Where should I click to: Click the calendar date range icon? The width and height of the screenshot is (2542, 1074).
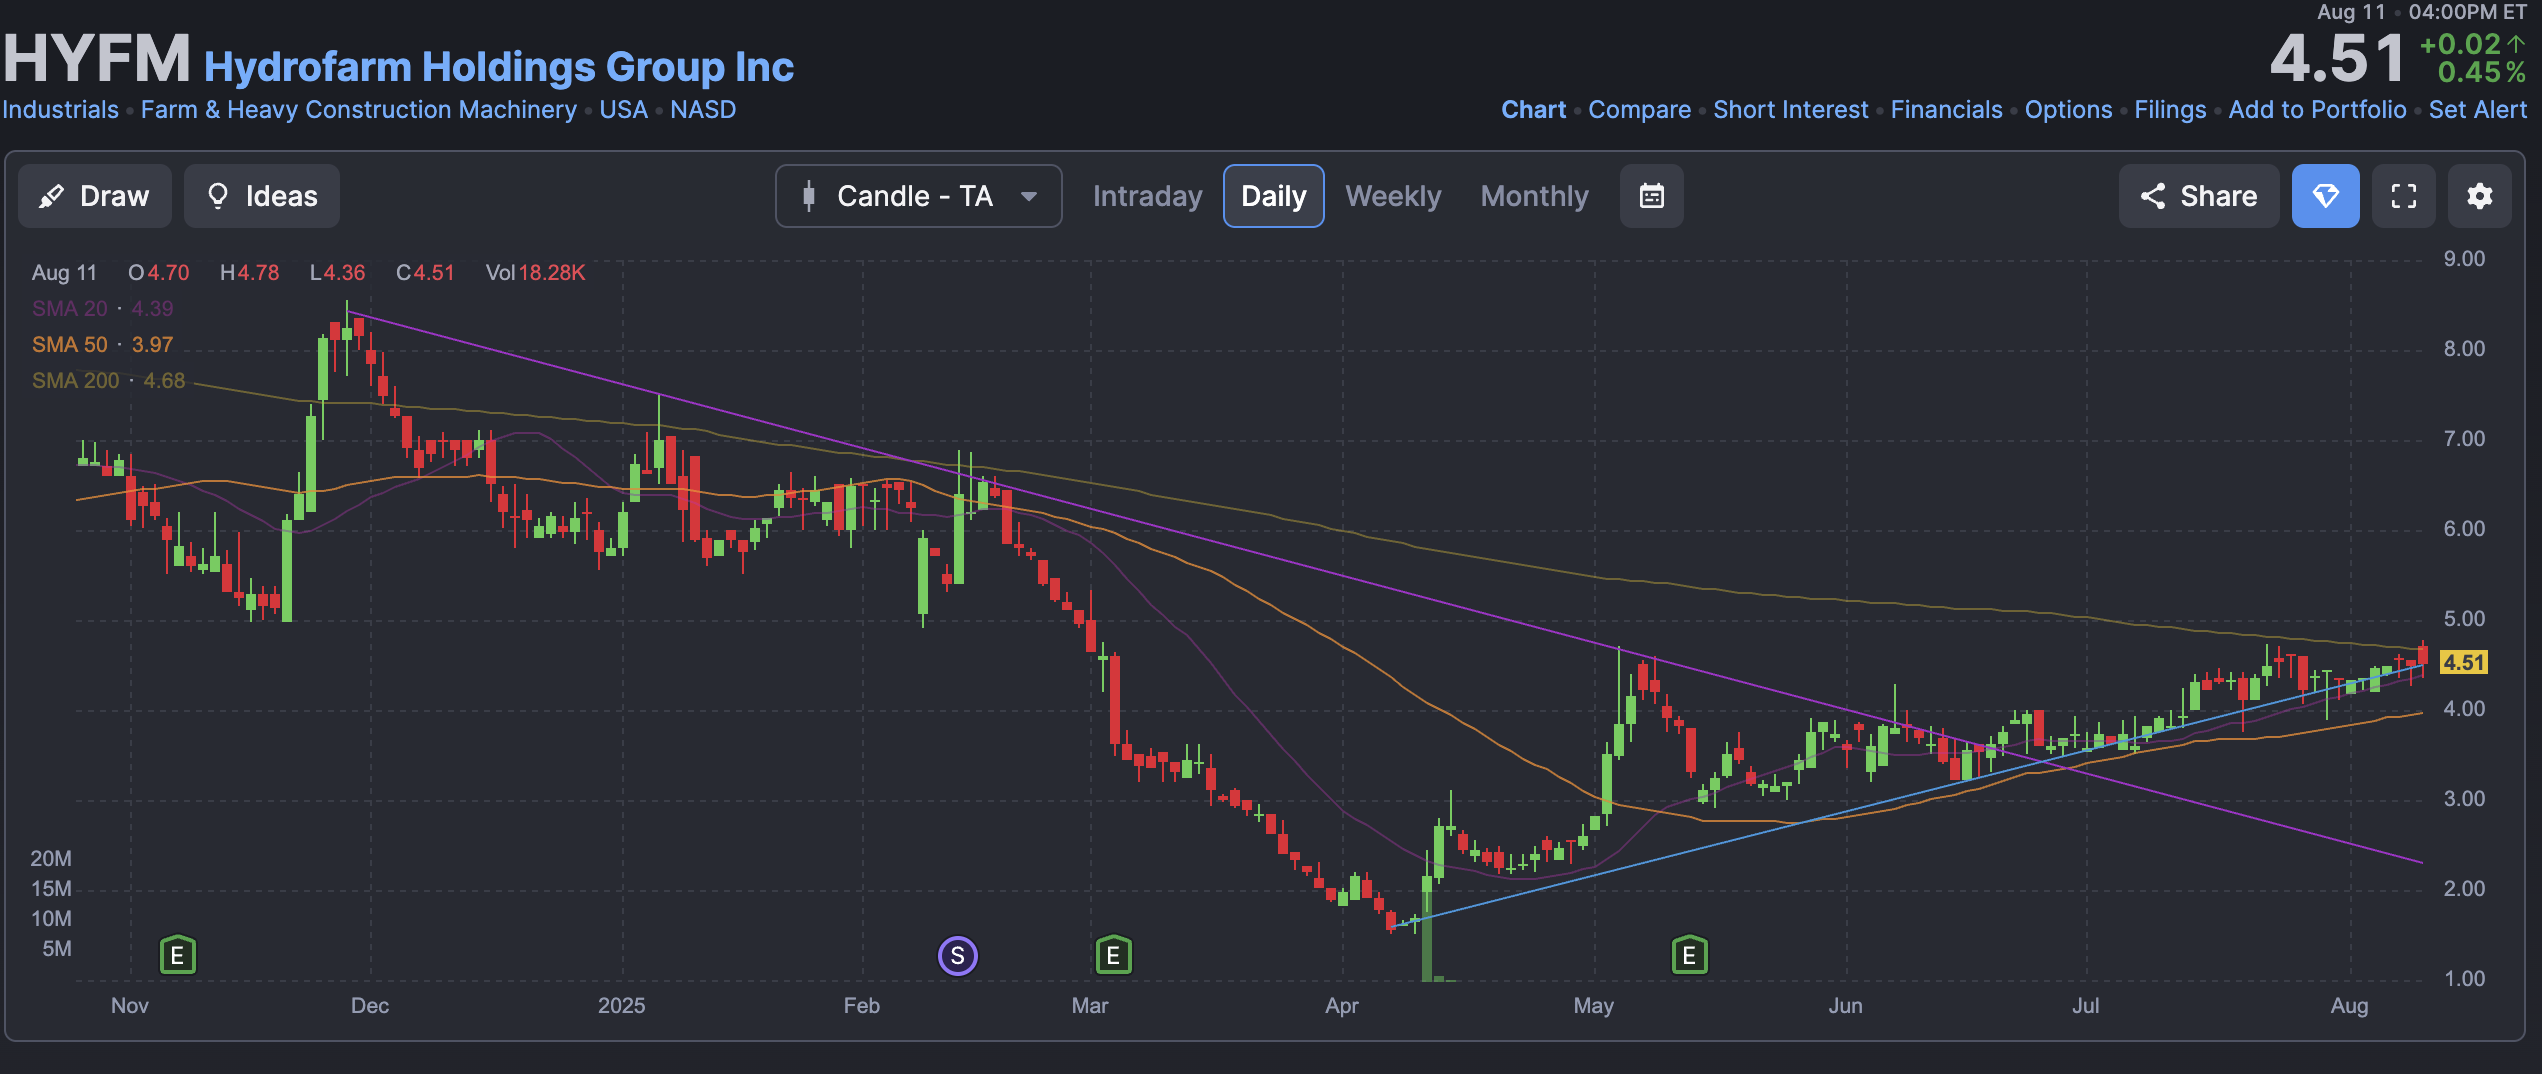[x=1651, y=196]
